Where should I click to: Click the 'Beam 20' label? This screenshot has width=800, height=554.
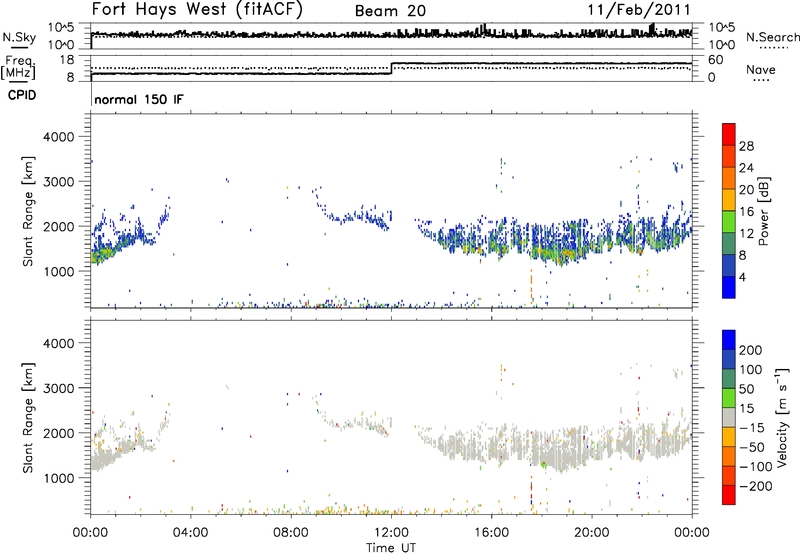pyautogui.click(x=390, y=11)
